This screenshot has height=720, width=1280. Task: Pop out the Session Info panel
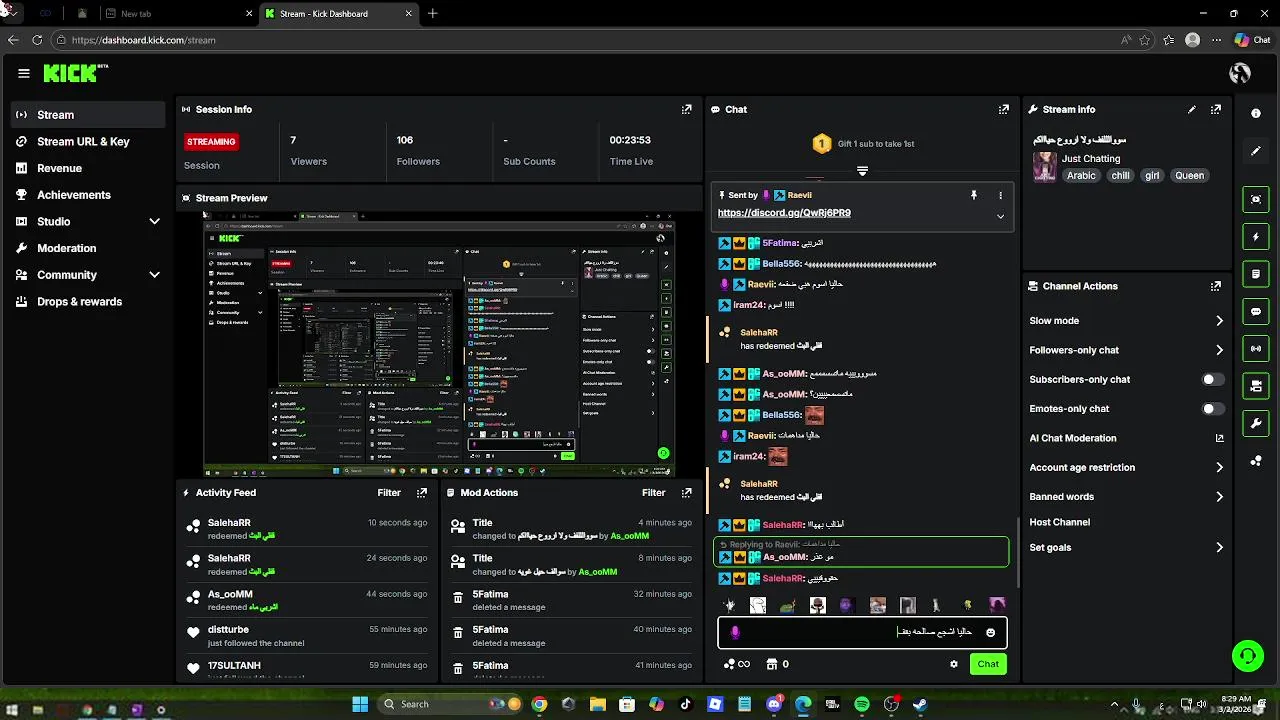coord(686,109)
